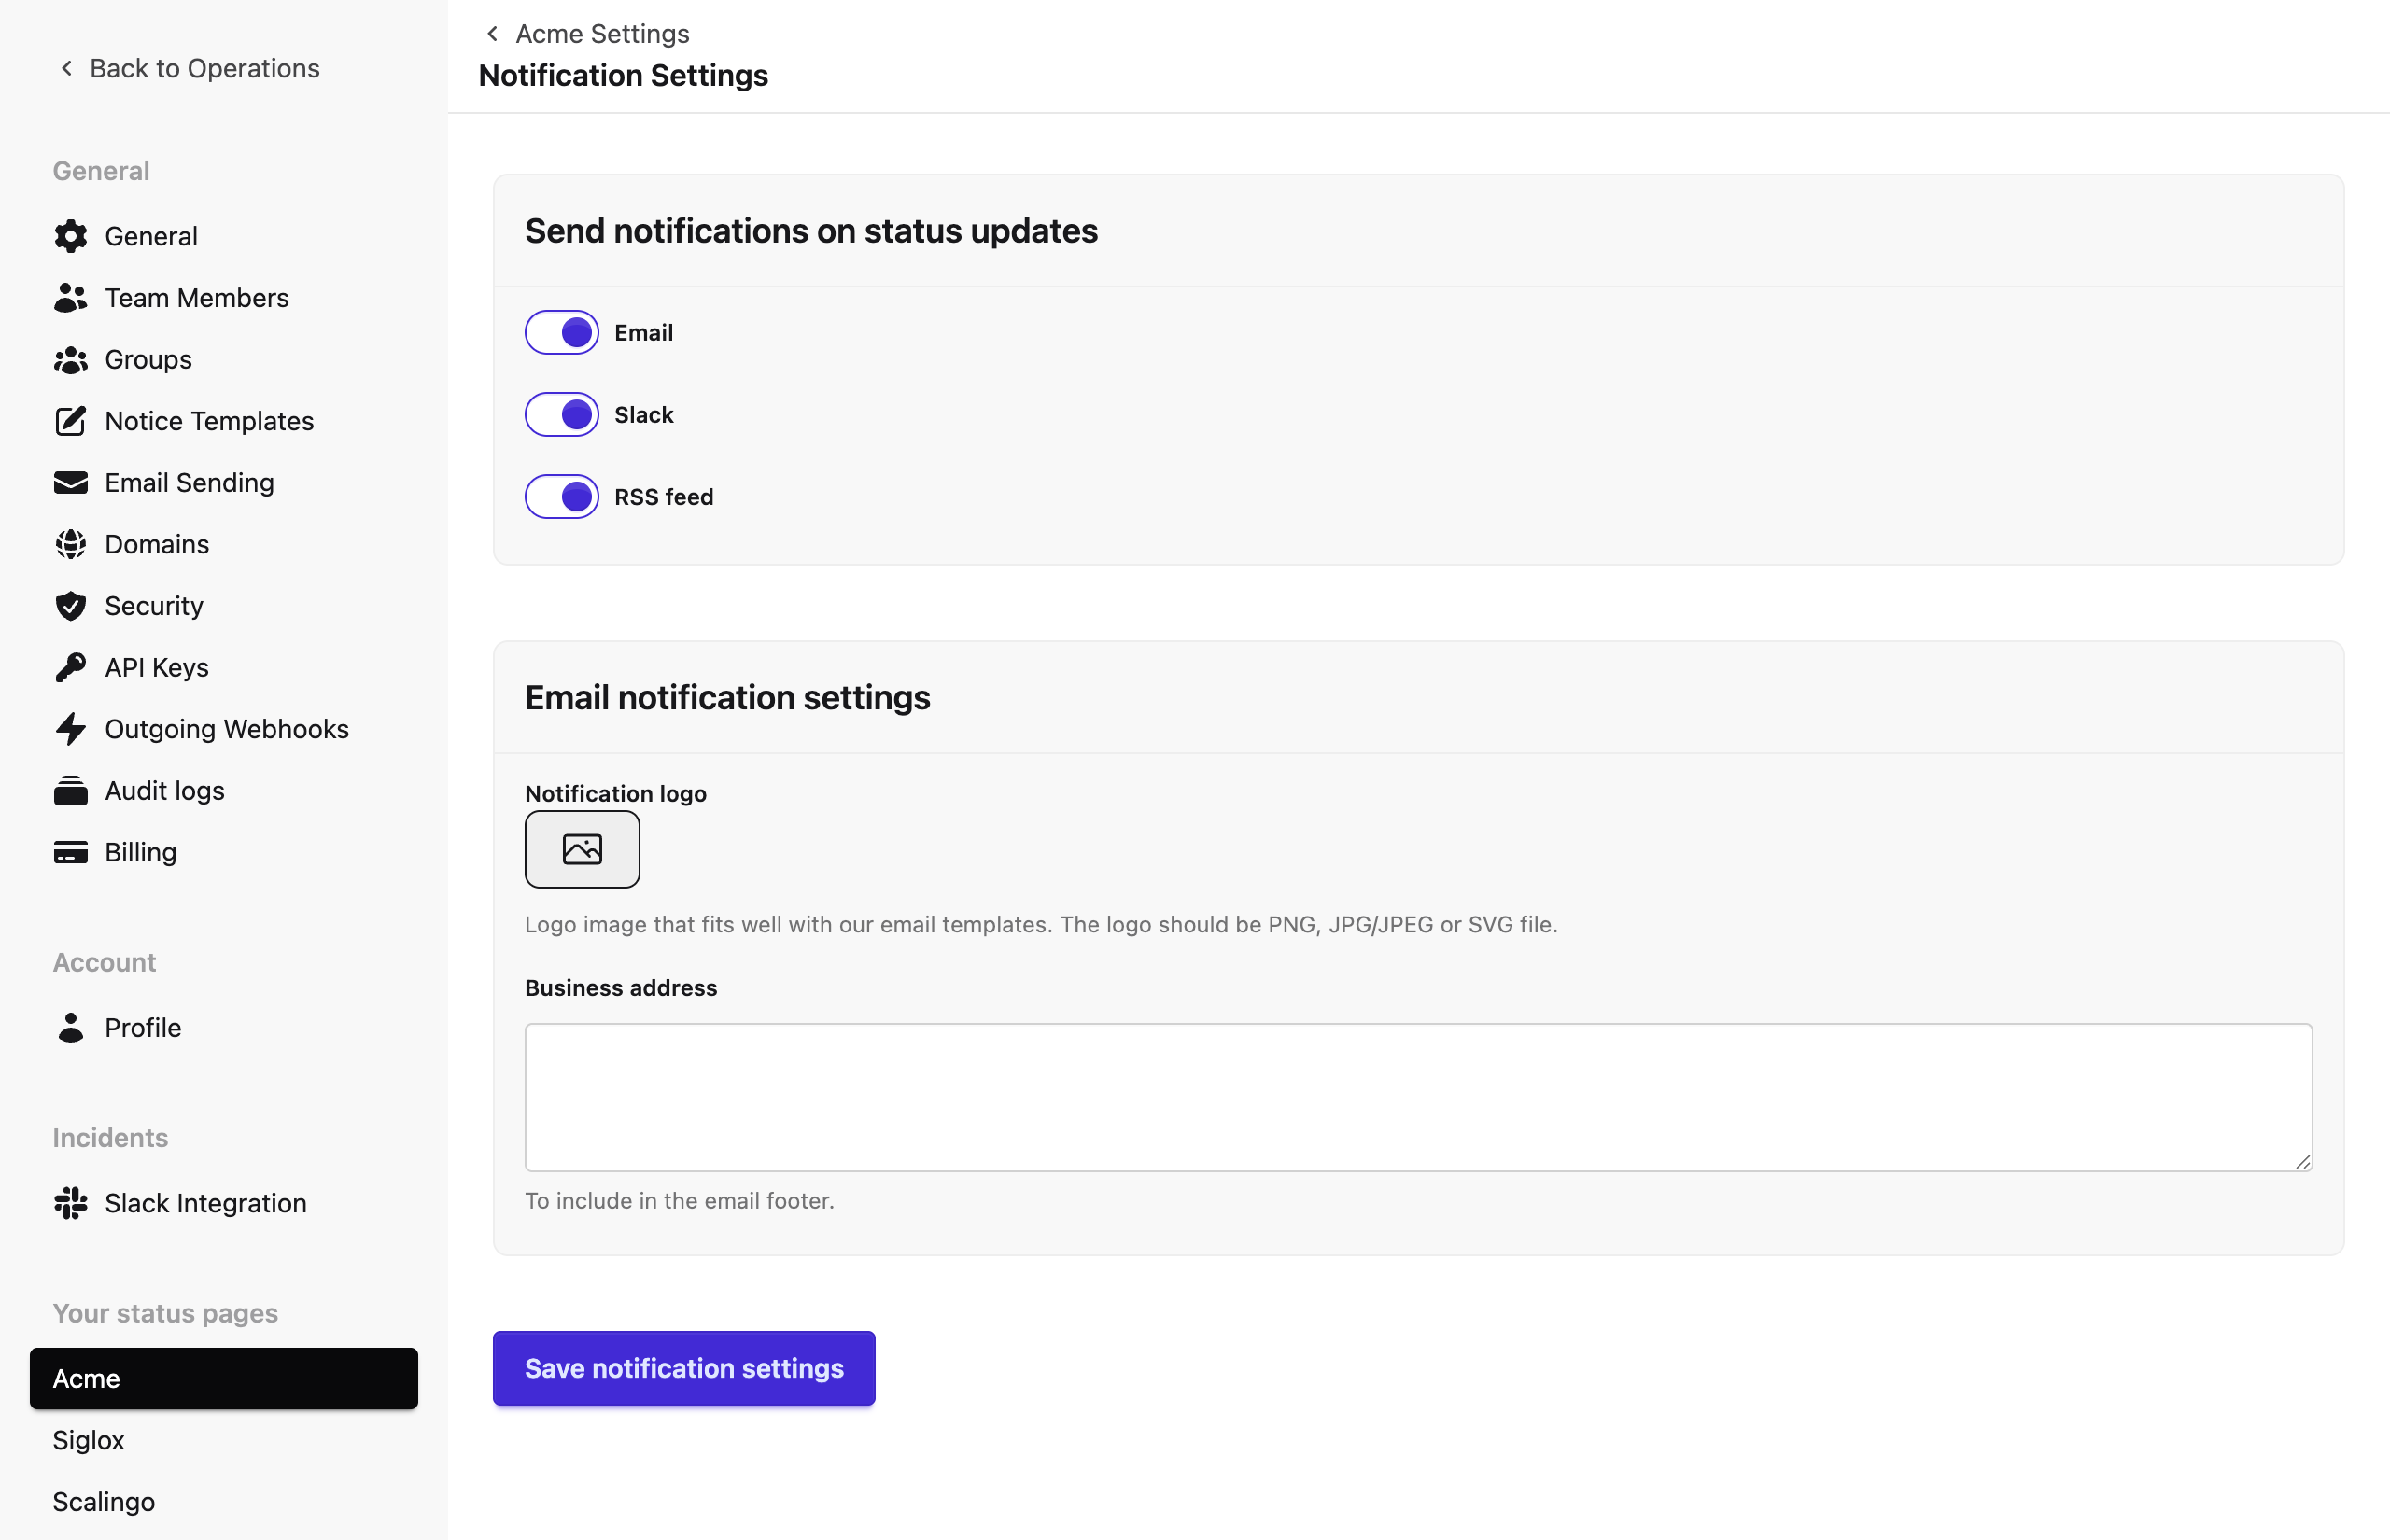
Task: Click the Domains globe icon
Action: tap(70, 544)
